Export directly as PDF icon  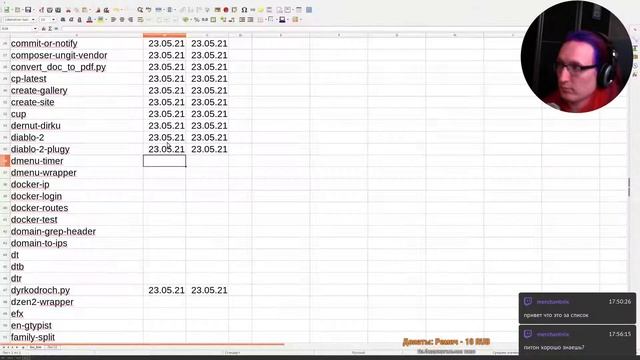click(x=42, y=10)
